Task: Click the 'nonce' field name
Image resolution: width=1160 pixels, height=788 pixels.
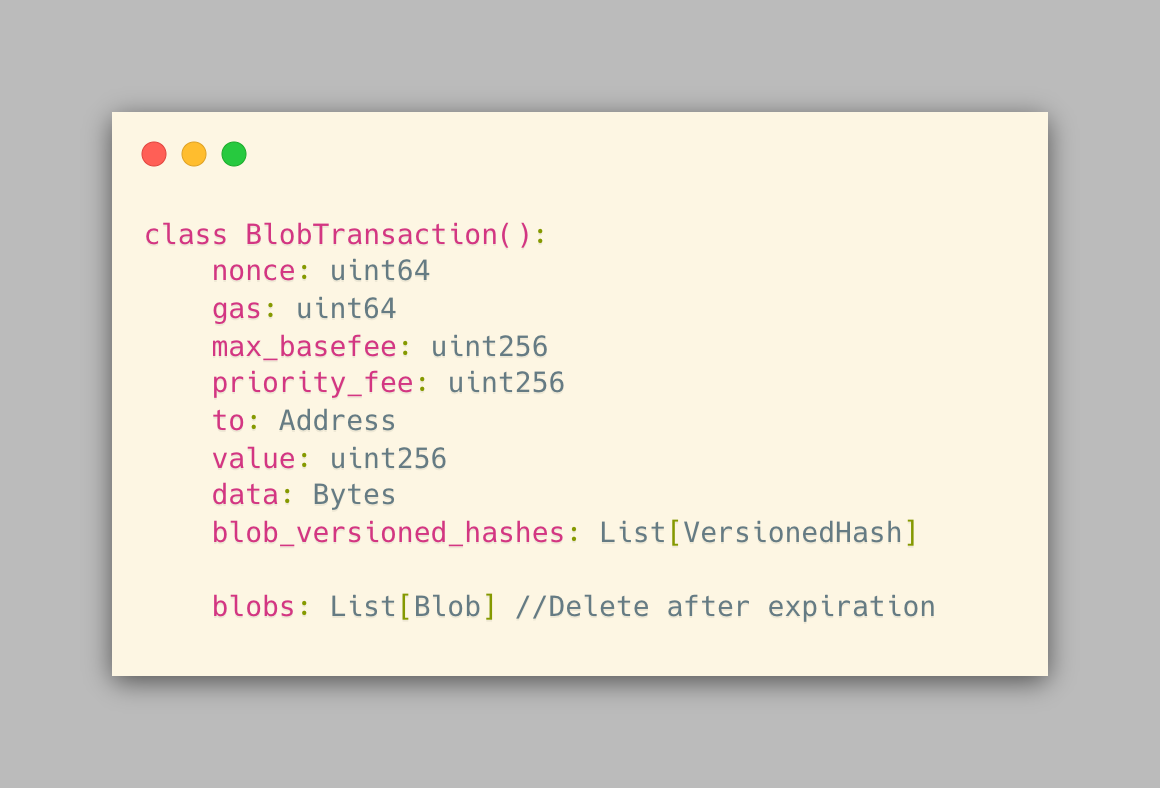Action: pyautogui.click(x=253, y=271)
